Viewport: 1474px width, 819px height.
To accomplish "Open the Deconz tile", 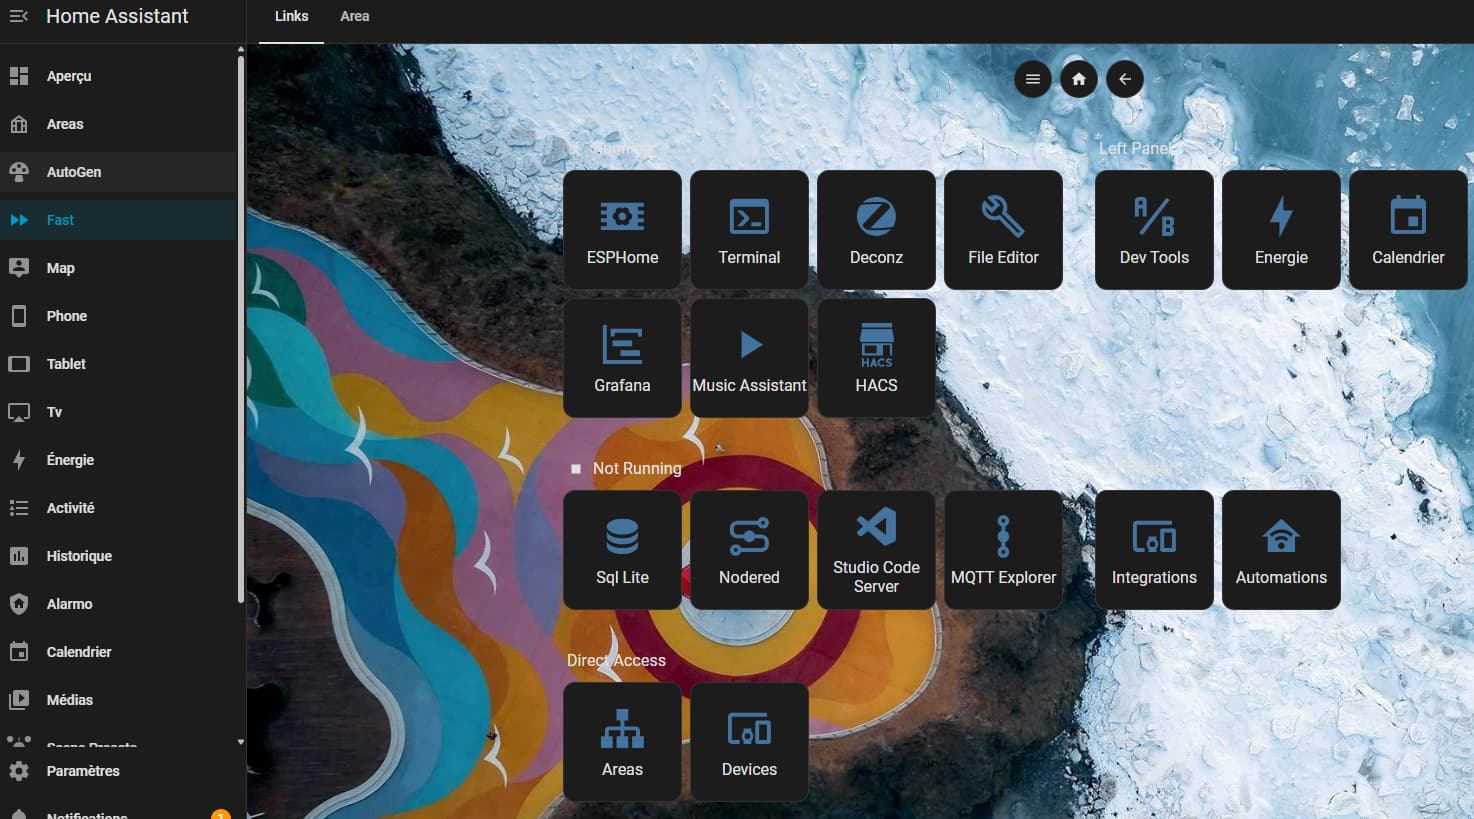I will (x=876, y=230).
